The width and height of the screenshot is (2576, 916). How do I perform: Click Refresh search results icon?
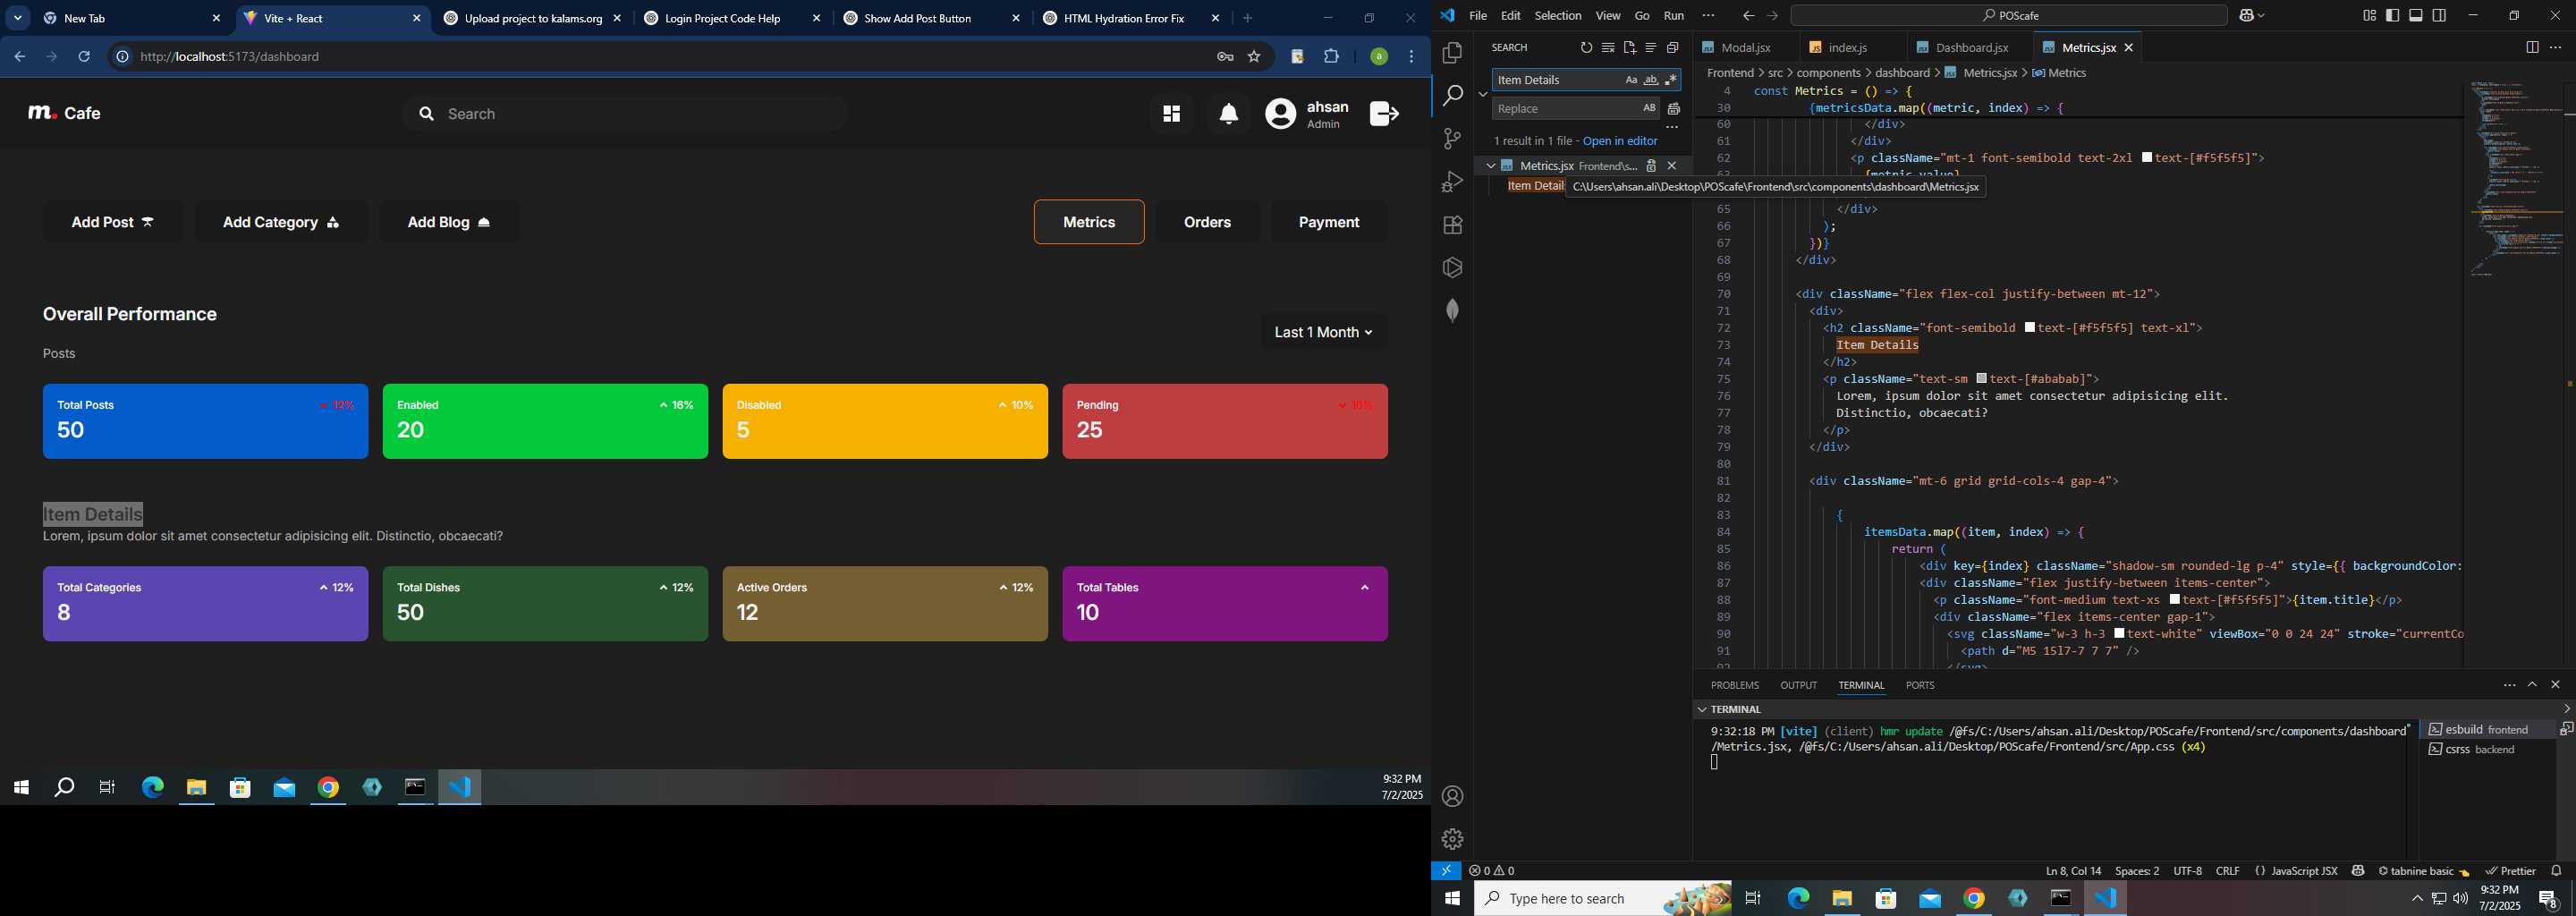[x=1586, y=48]
